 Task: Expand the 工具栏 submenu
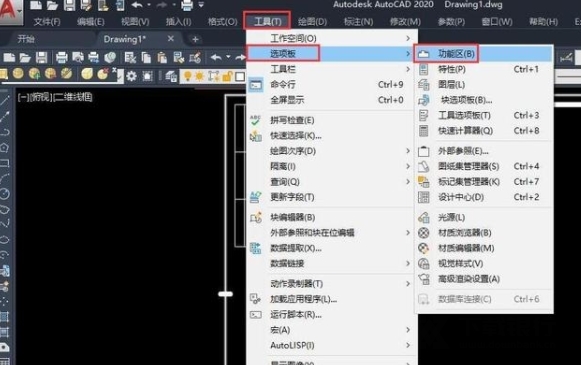click(332, 69)
